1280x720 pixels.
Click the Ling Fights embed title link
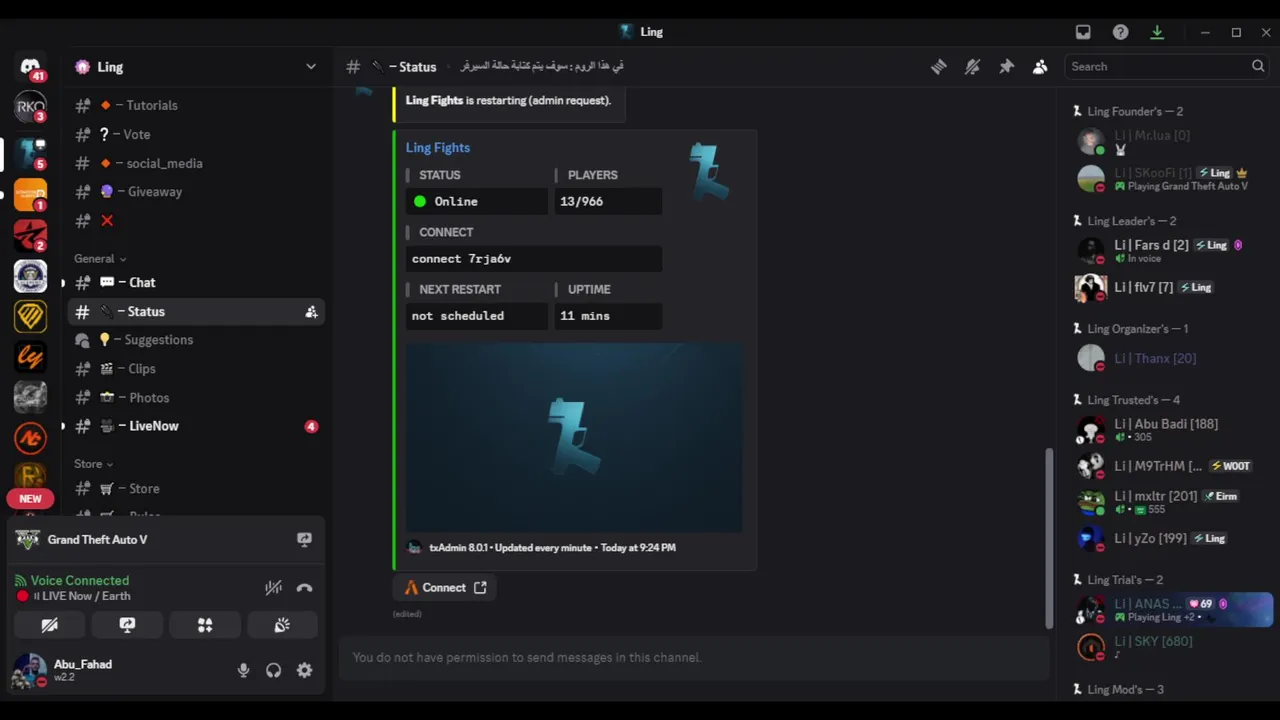pyautogui.click(x=438, y=147)
